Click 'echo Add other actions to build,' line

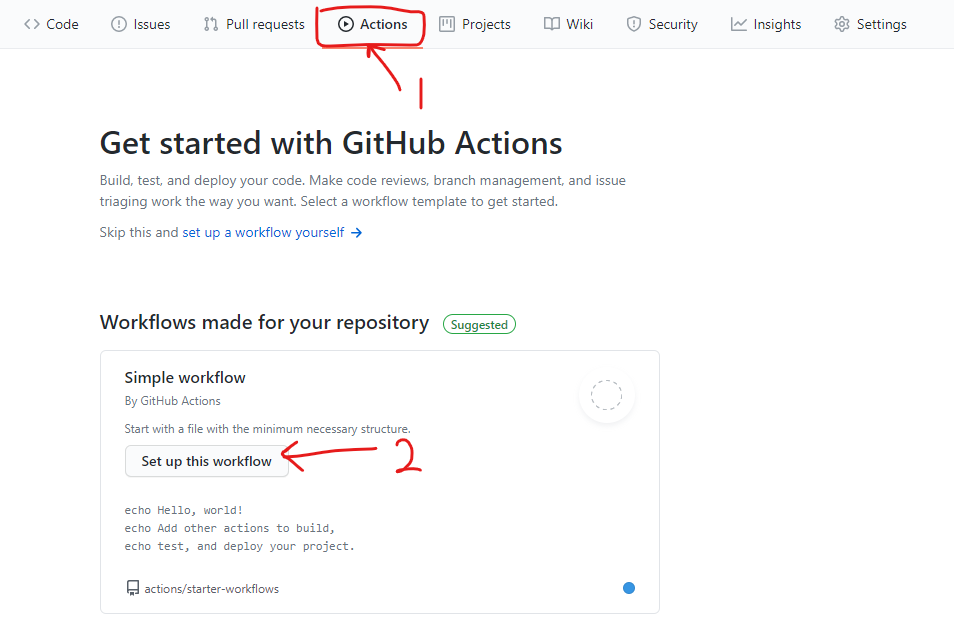pyautogui.click(x=230, y=529)
